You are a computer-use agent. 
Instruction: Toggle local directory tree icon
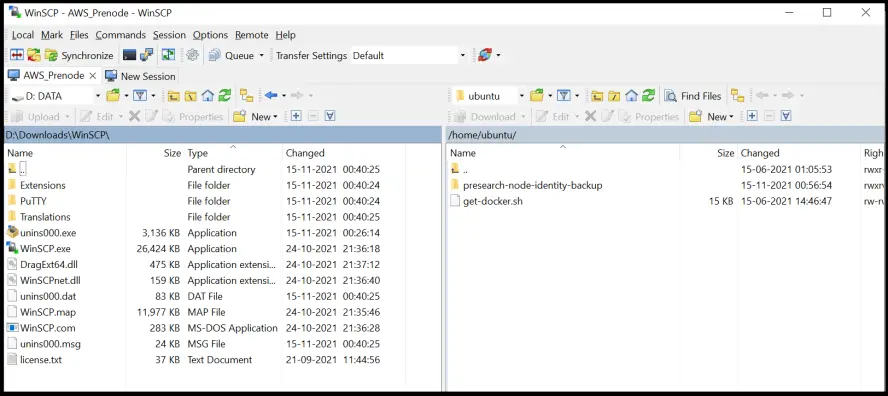pos(246,96)
